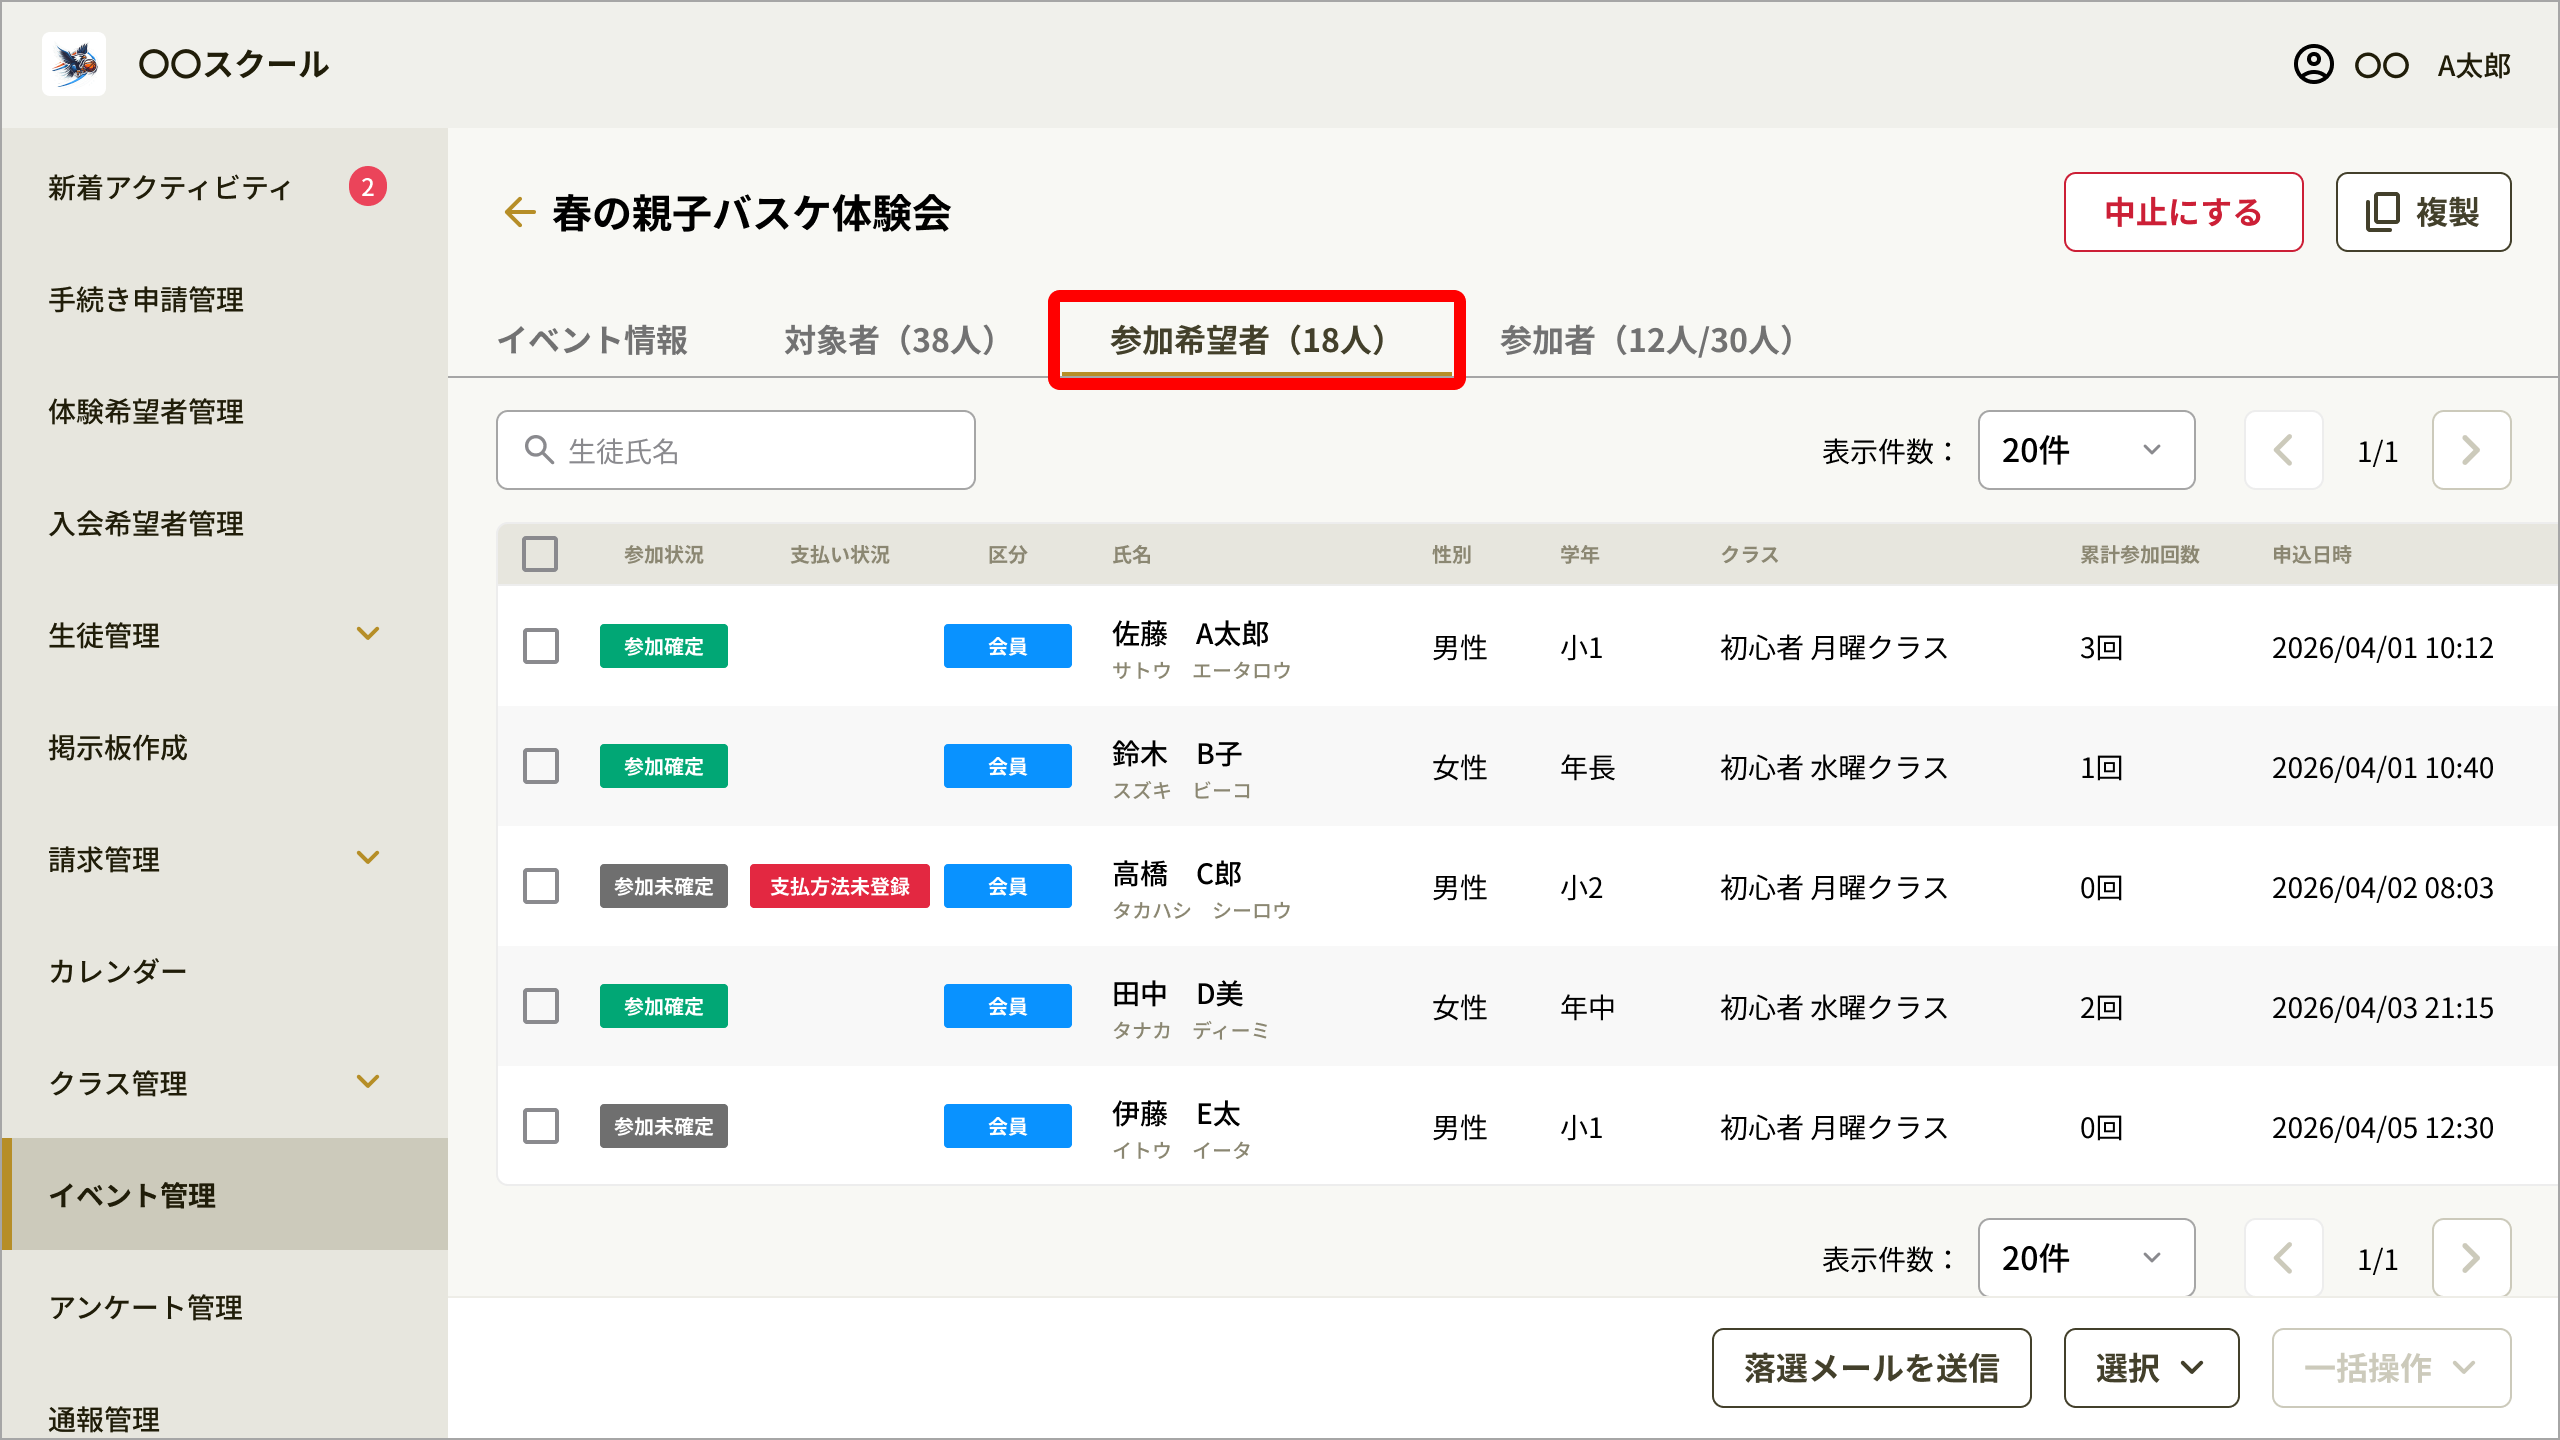The height and width of the screenshot is (1440, 2560).
Task: Check the box for 鈴木 B子
Action: [541, 766]
